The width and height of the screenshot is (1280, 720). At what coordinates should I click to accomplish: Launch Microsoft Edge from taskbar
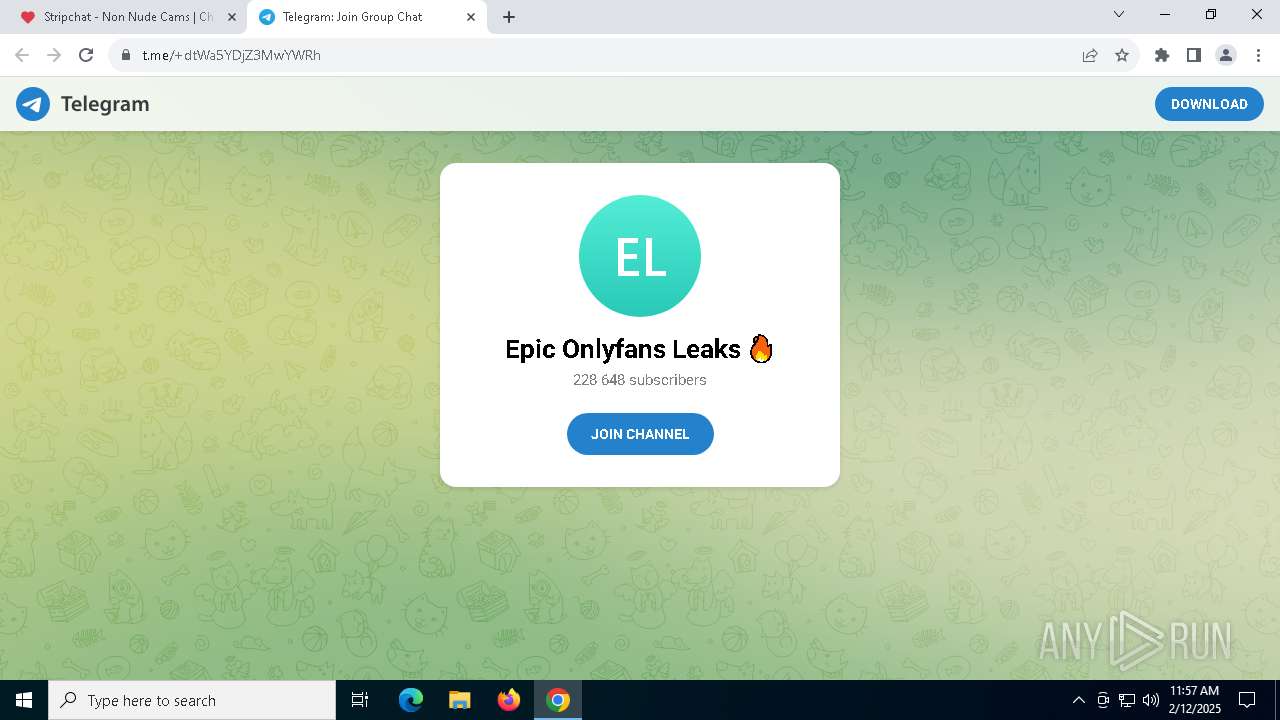[x=411, y=700]
